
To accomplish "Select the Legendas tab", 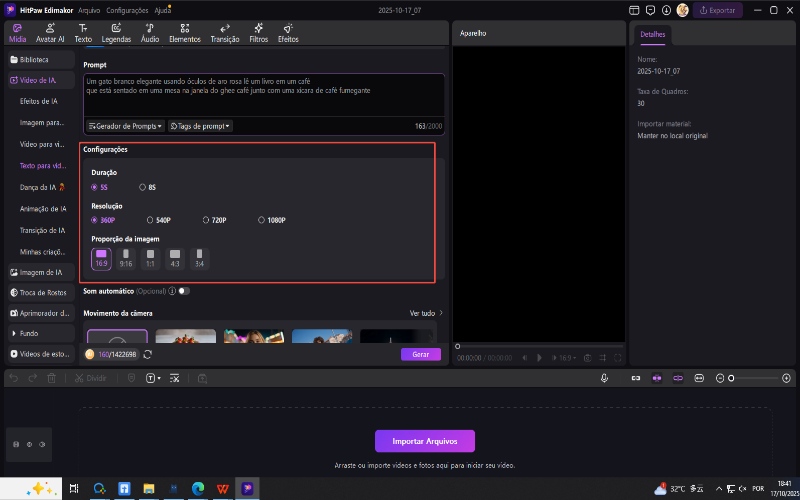I will click(x=116, y=33).
